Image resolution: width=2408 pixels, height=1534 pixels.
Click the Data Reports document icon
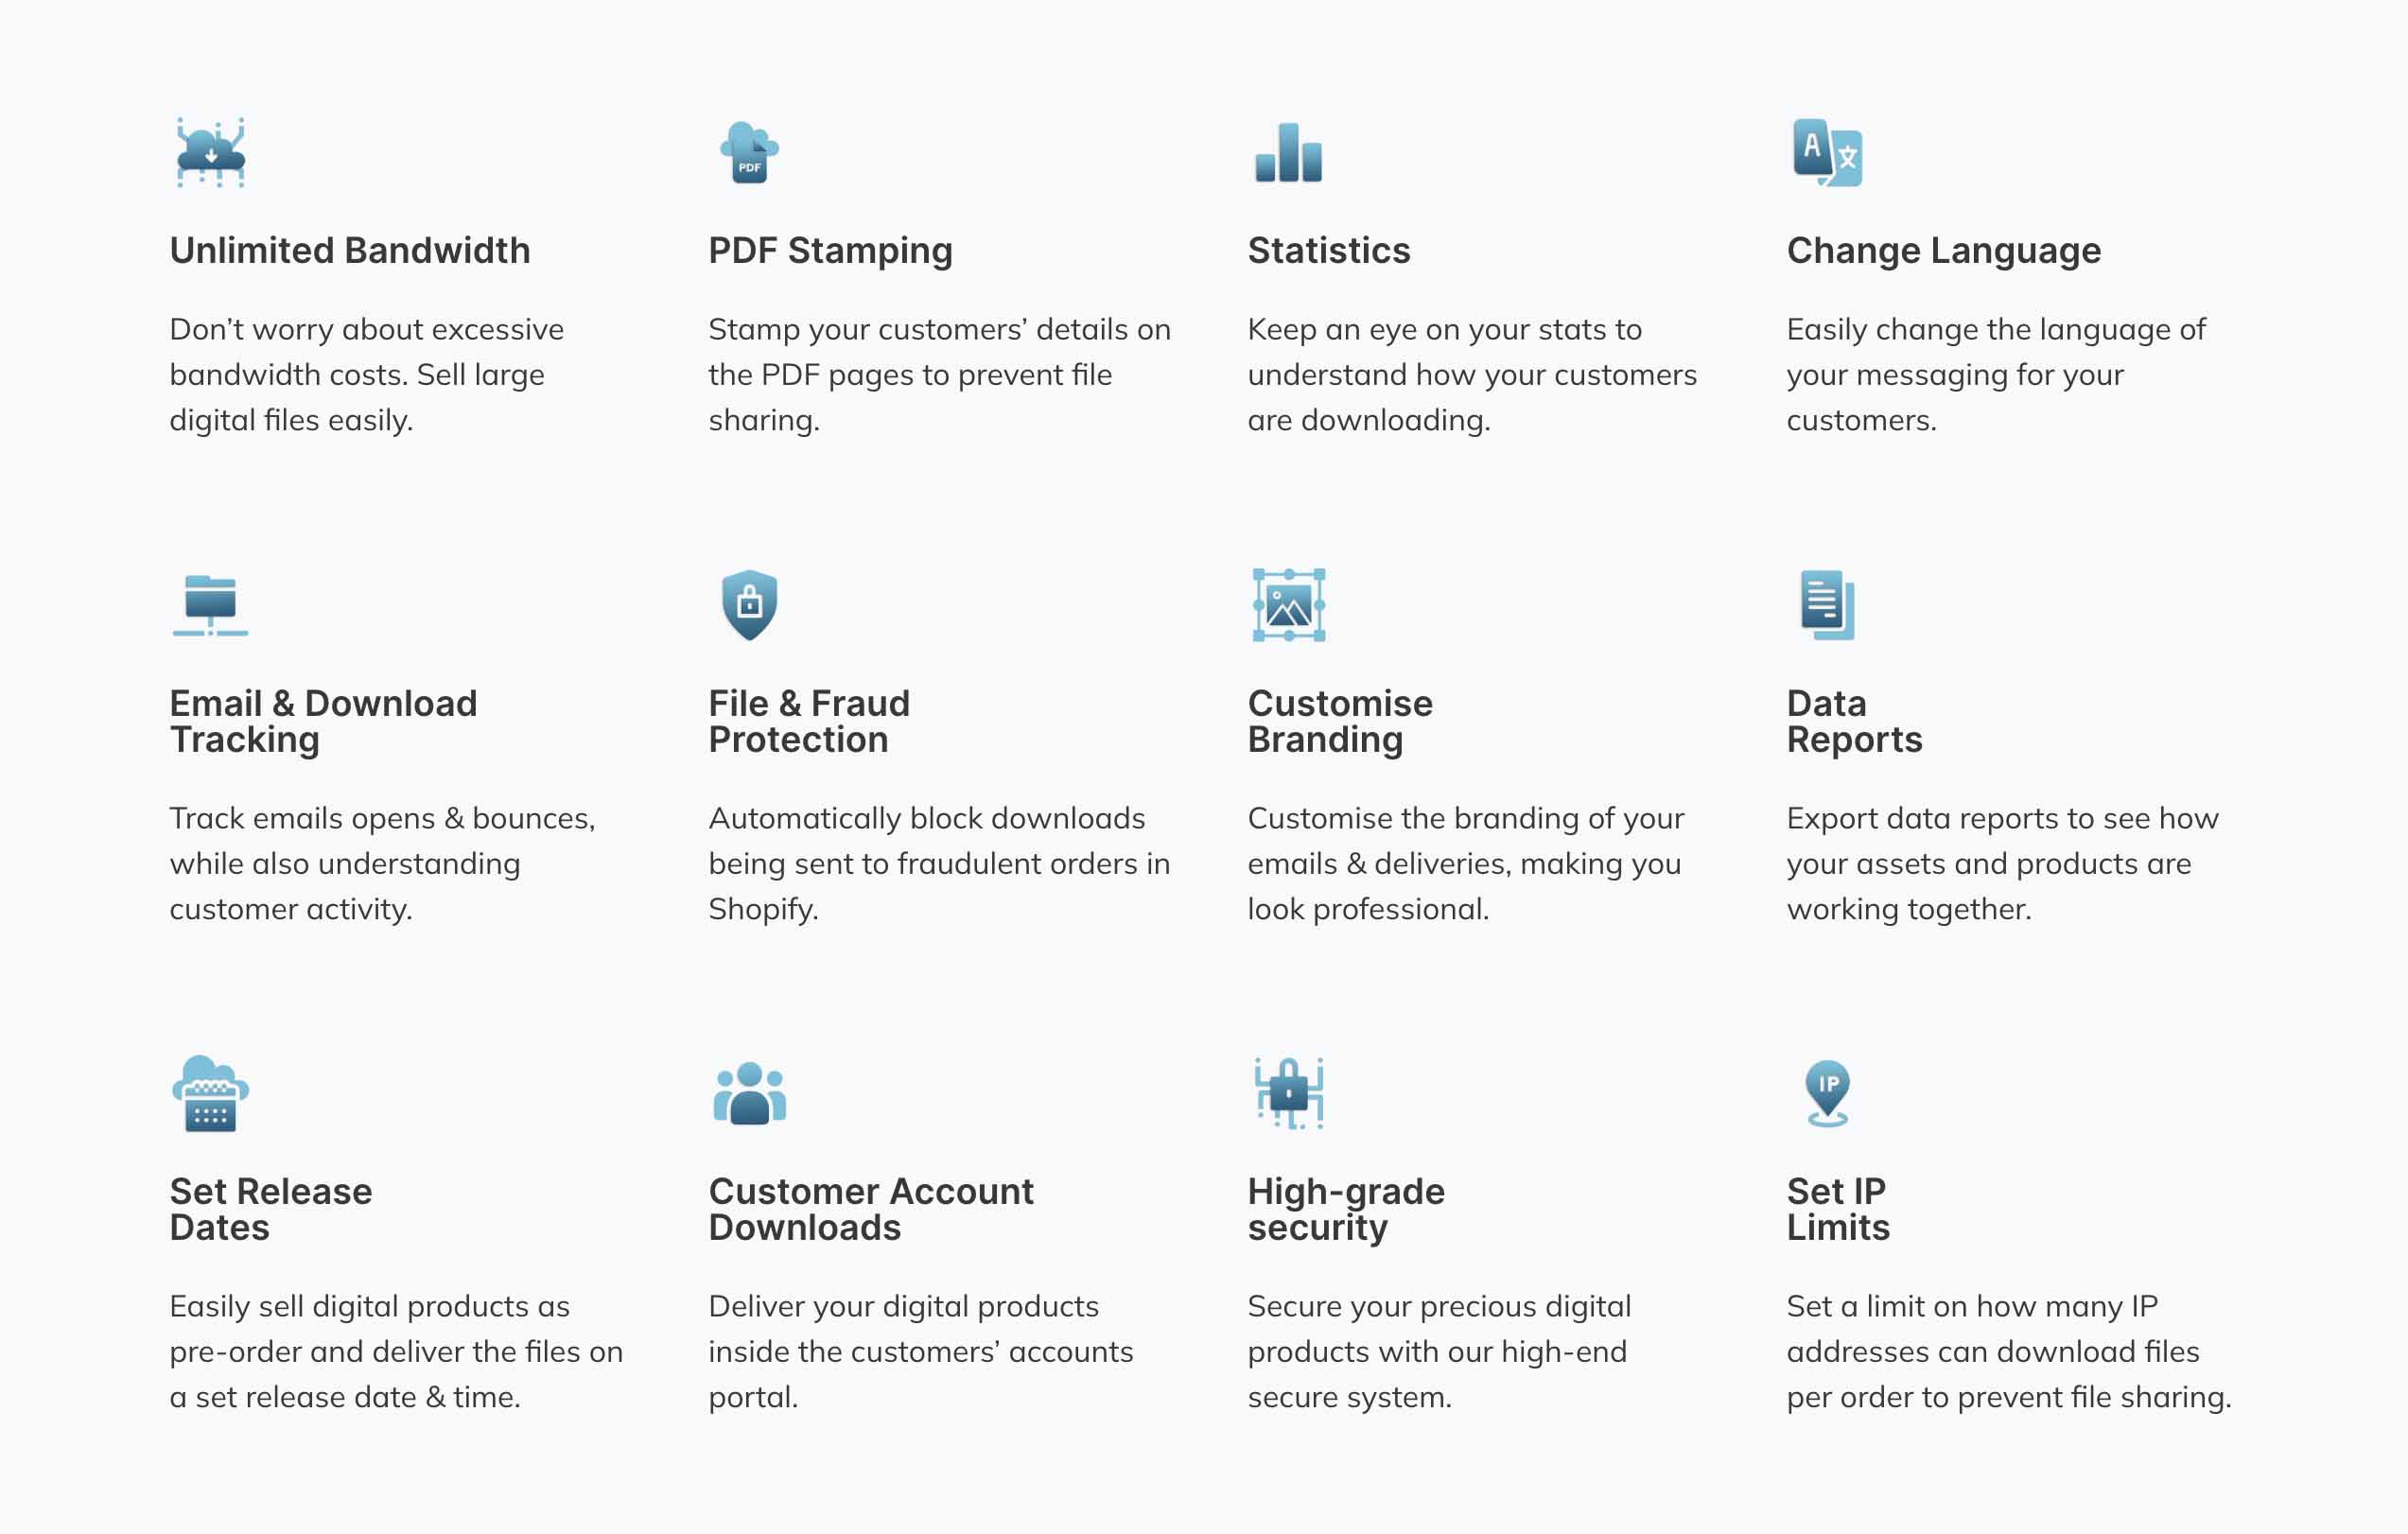[1827, 605]
